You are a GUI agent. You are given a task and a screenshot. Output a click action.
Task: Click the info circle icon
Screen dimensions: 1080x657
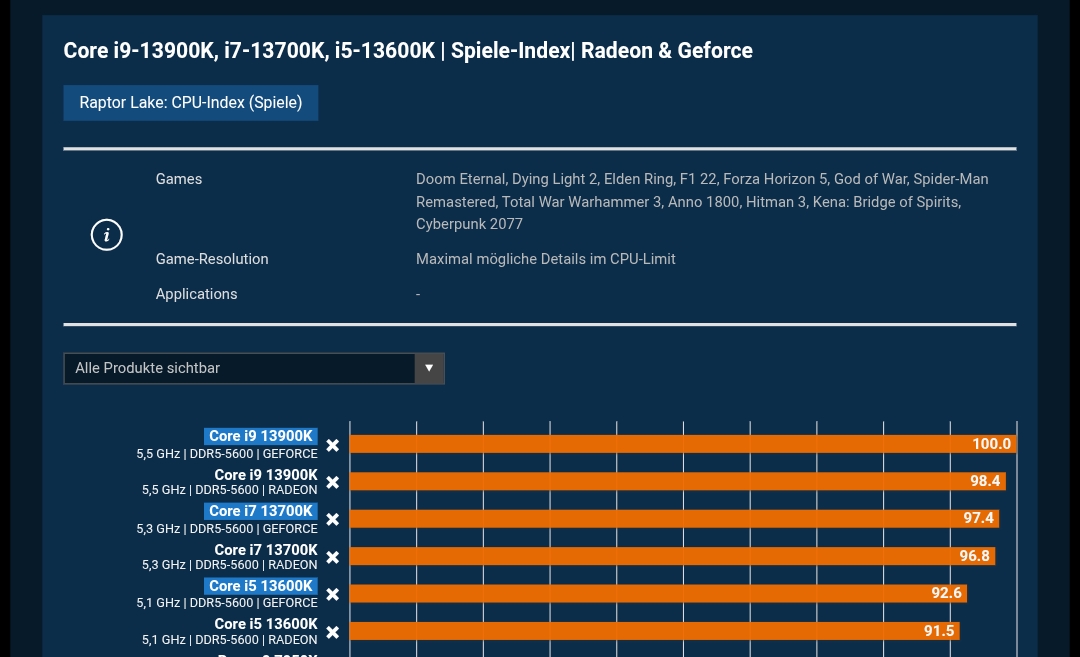[107, 235]
